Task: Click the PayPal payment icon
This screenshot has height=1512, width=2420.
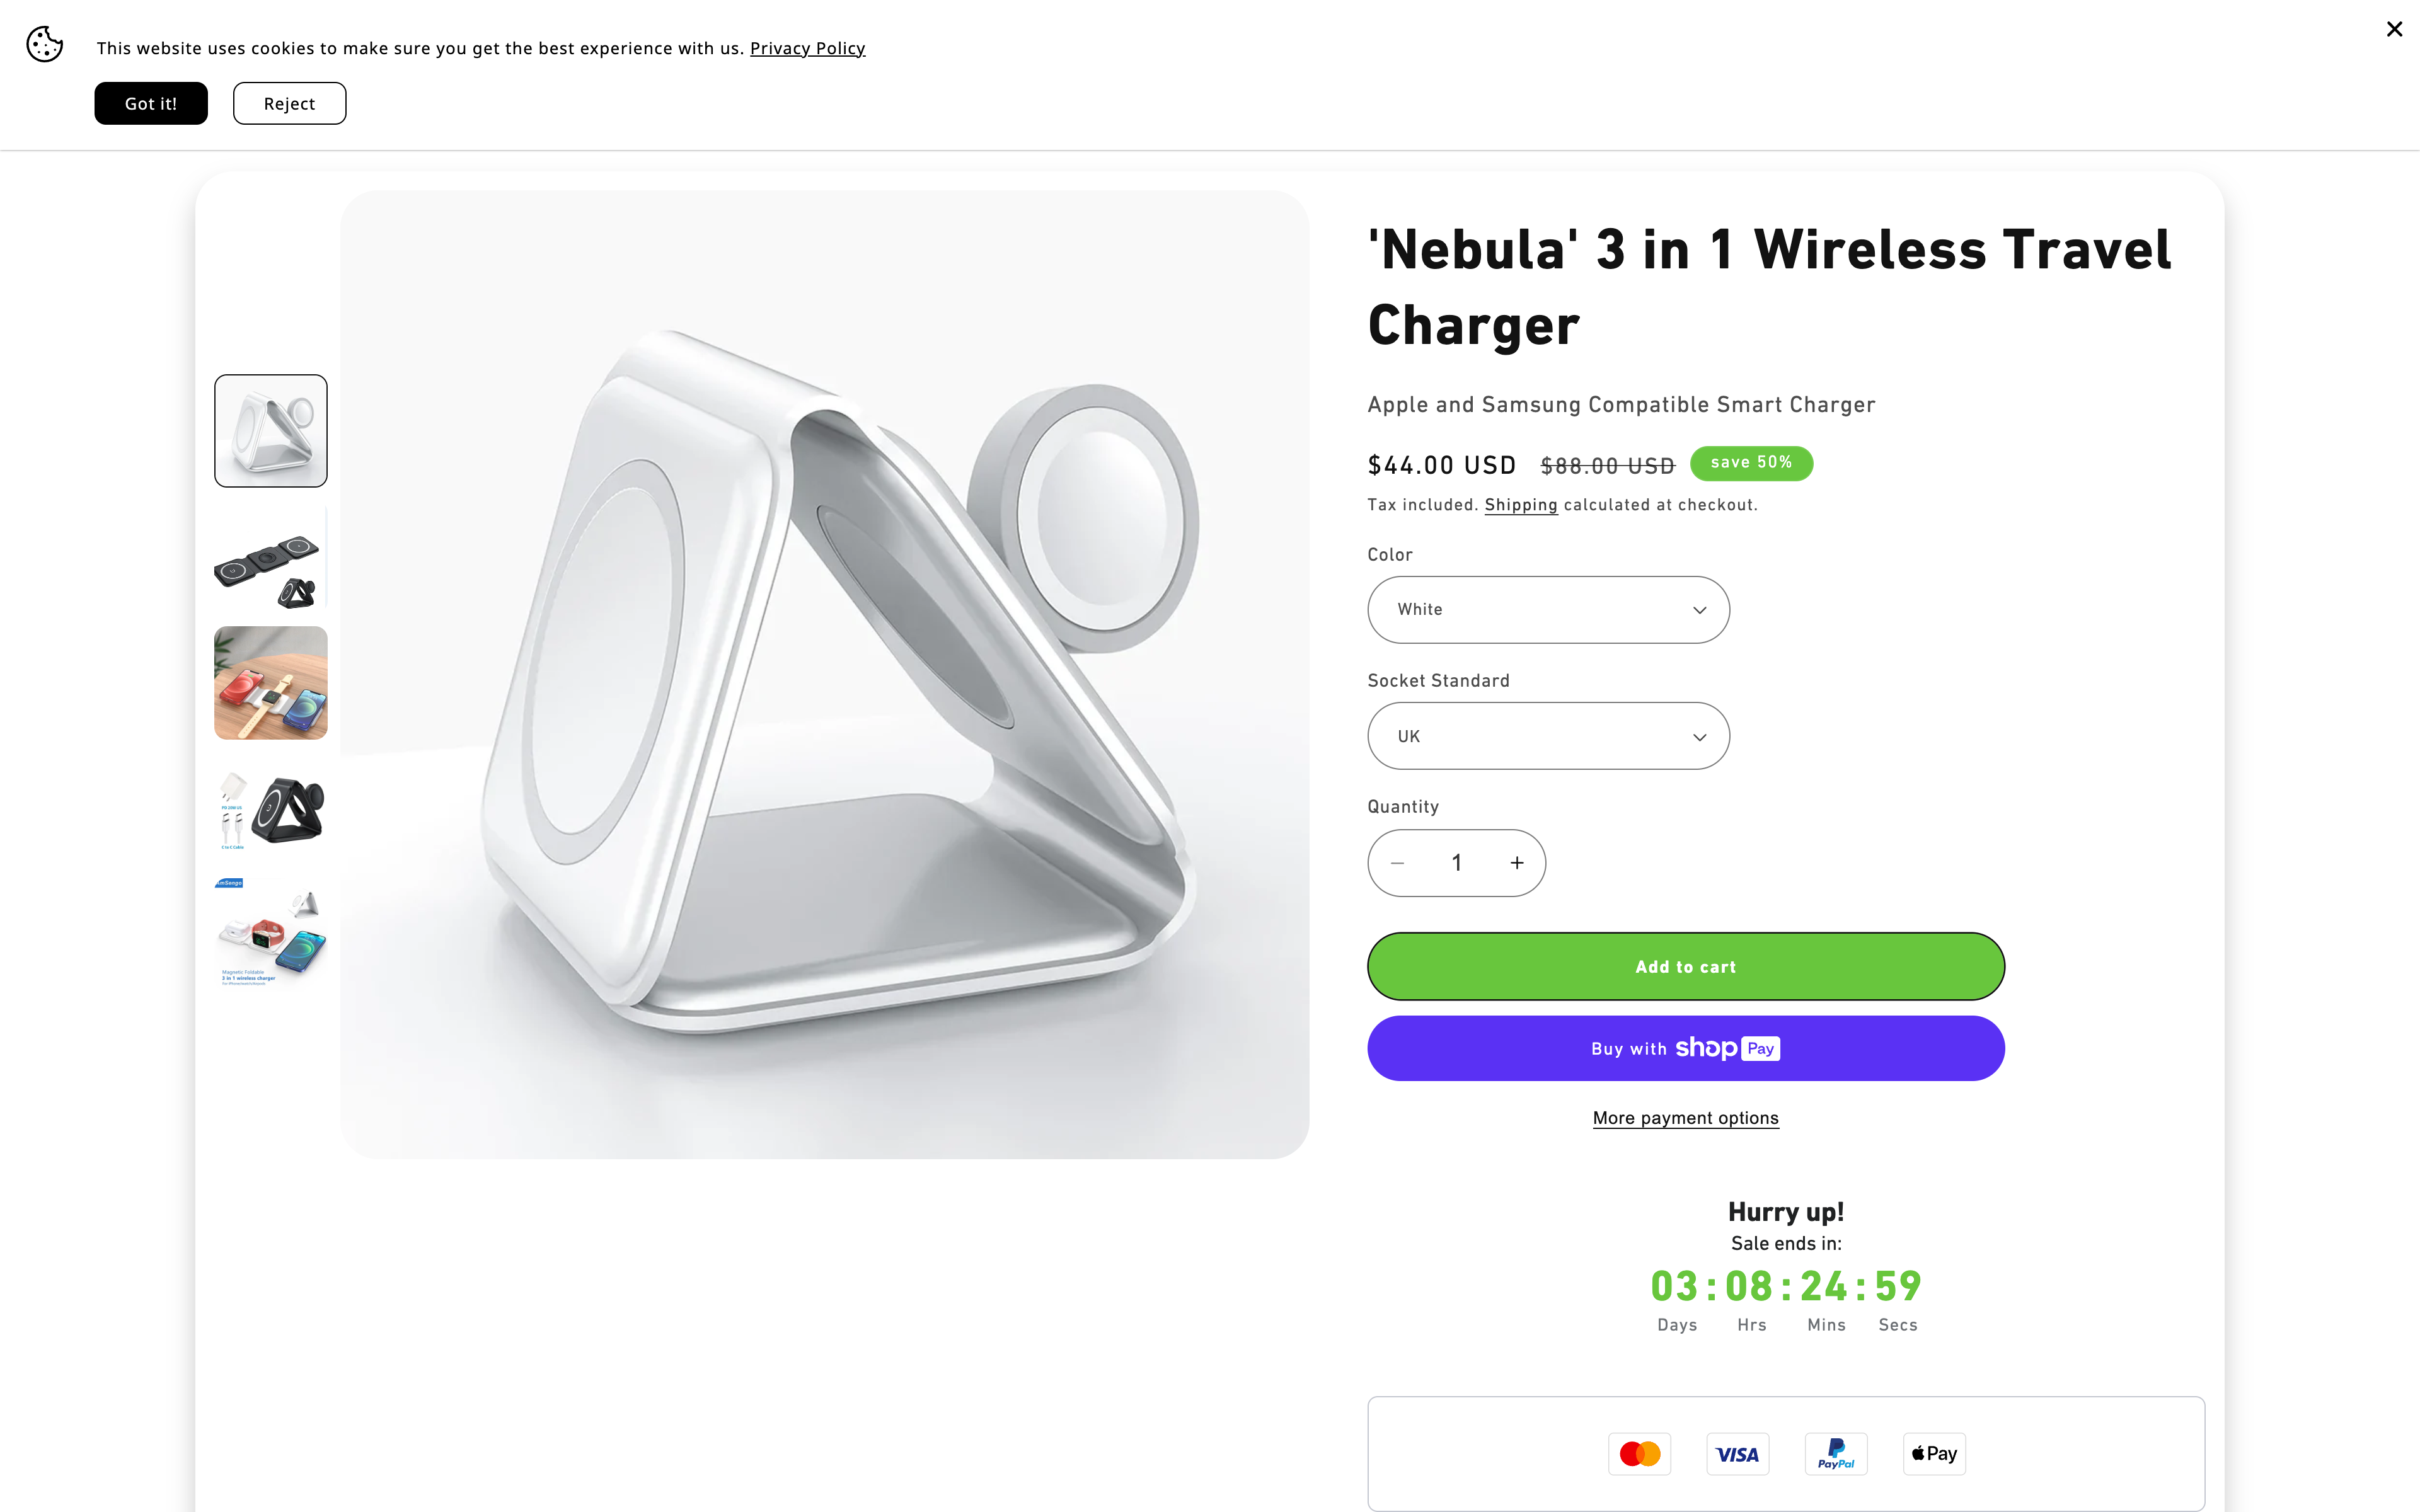Action: pos(1835,1454)
